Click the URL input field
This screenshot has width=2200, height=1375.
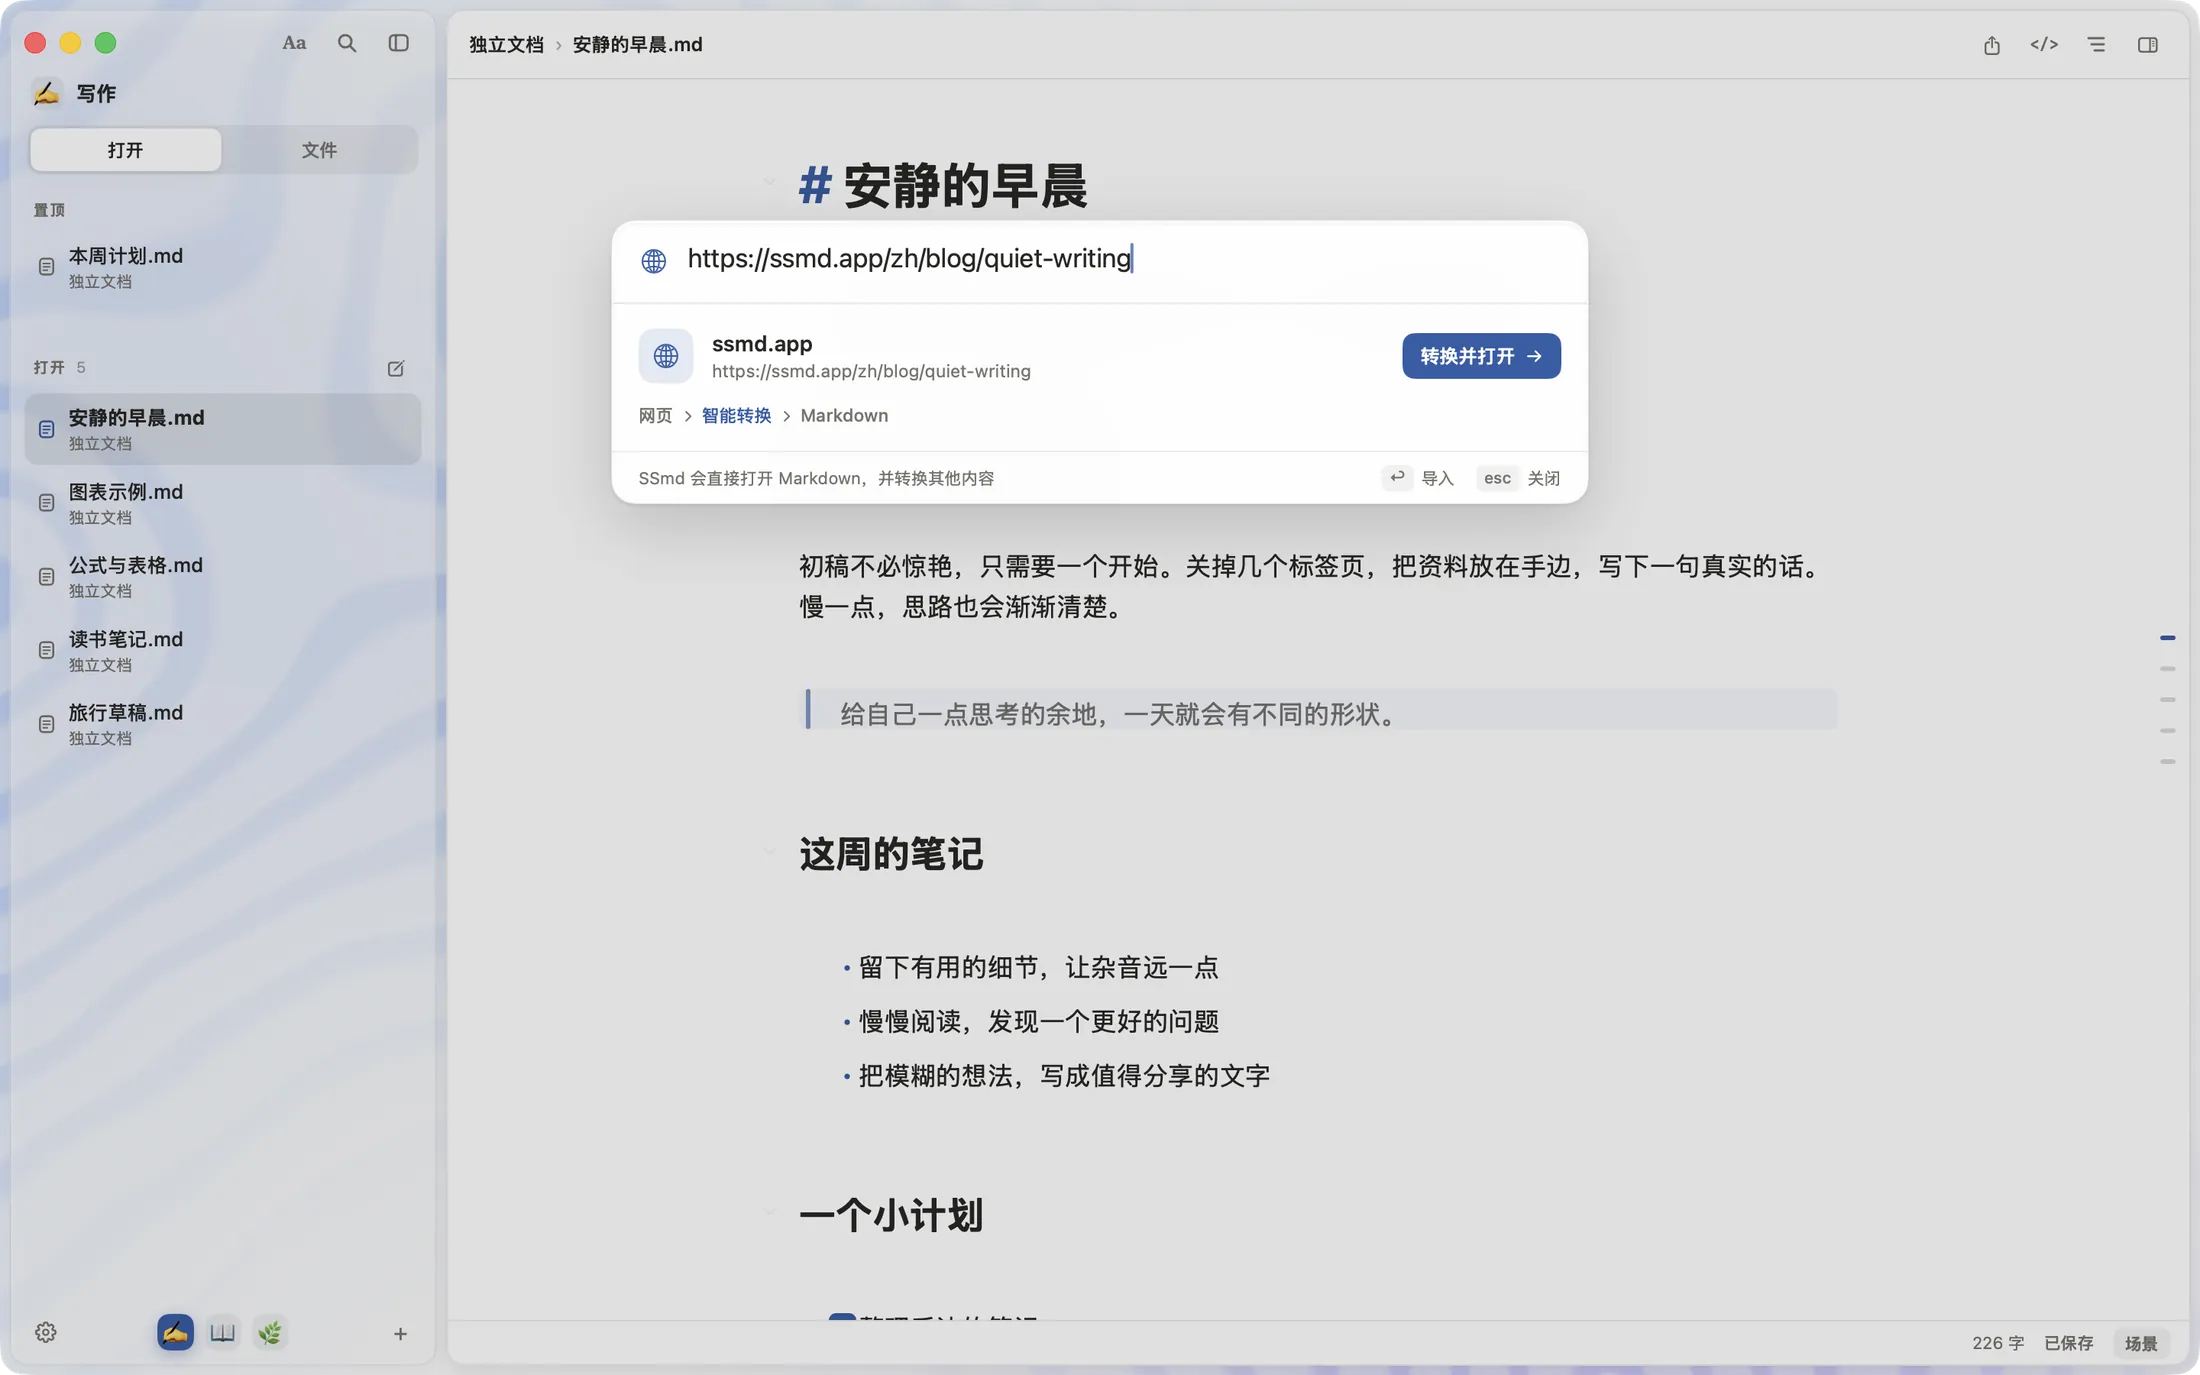tap(1100, 259)
